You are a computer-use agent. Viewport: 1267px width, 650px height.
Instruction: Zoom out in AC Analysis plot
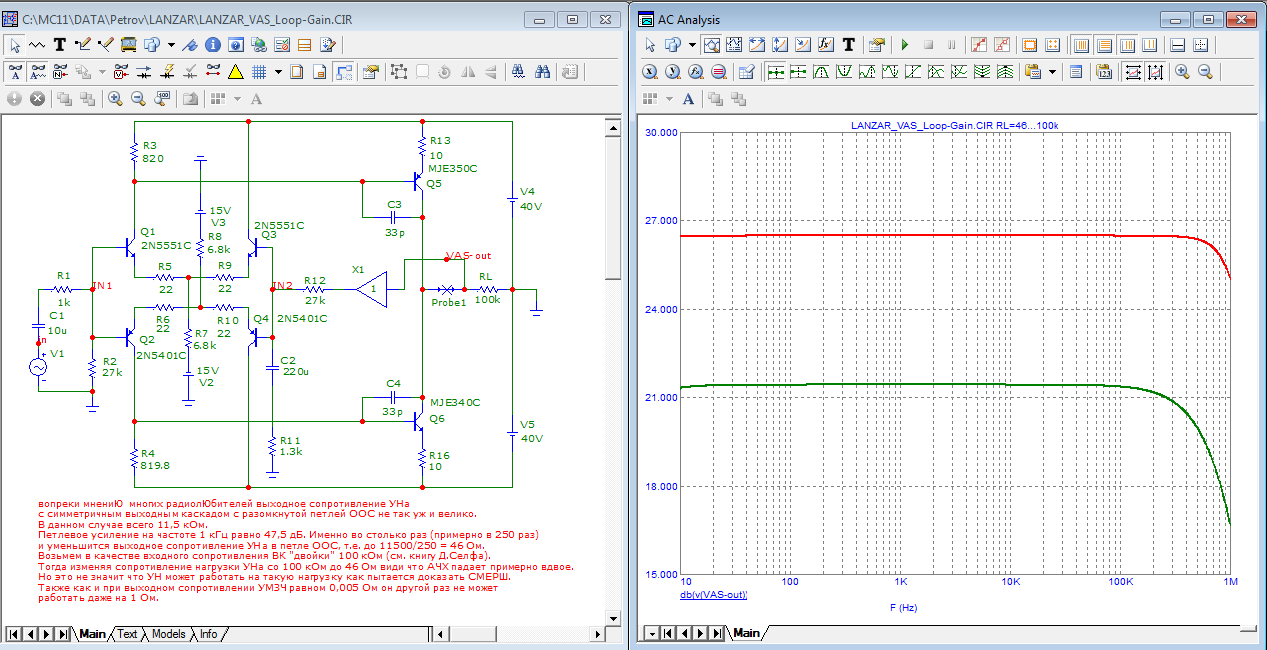1205,71
